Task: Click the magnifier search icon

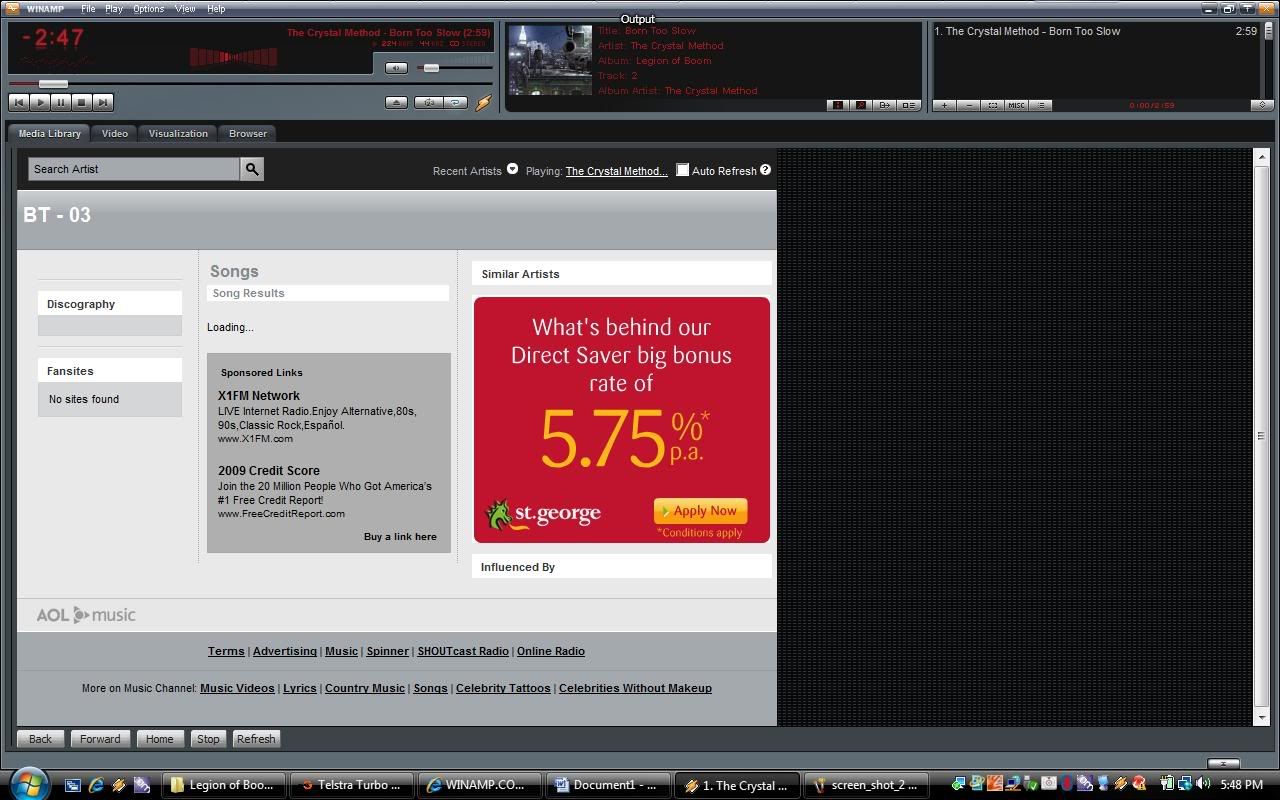Action: [x=252, y=169]
